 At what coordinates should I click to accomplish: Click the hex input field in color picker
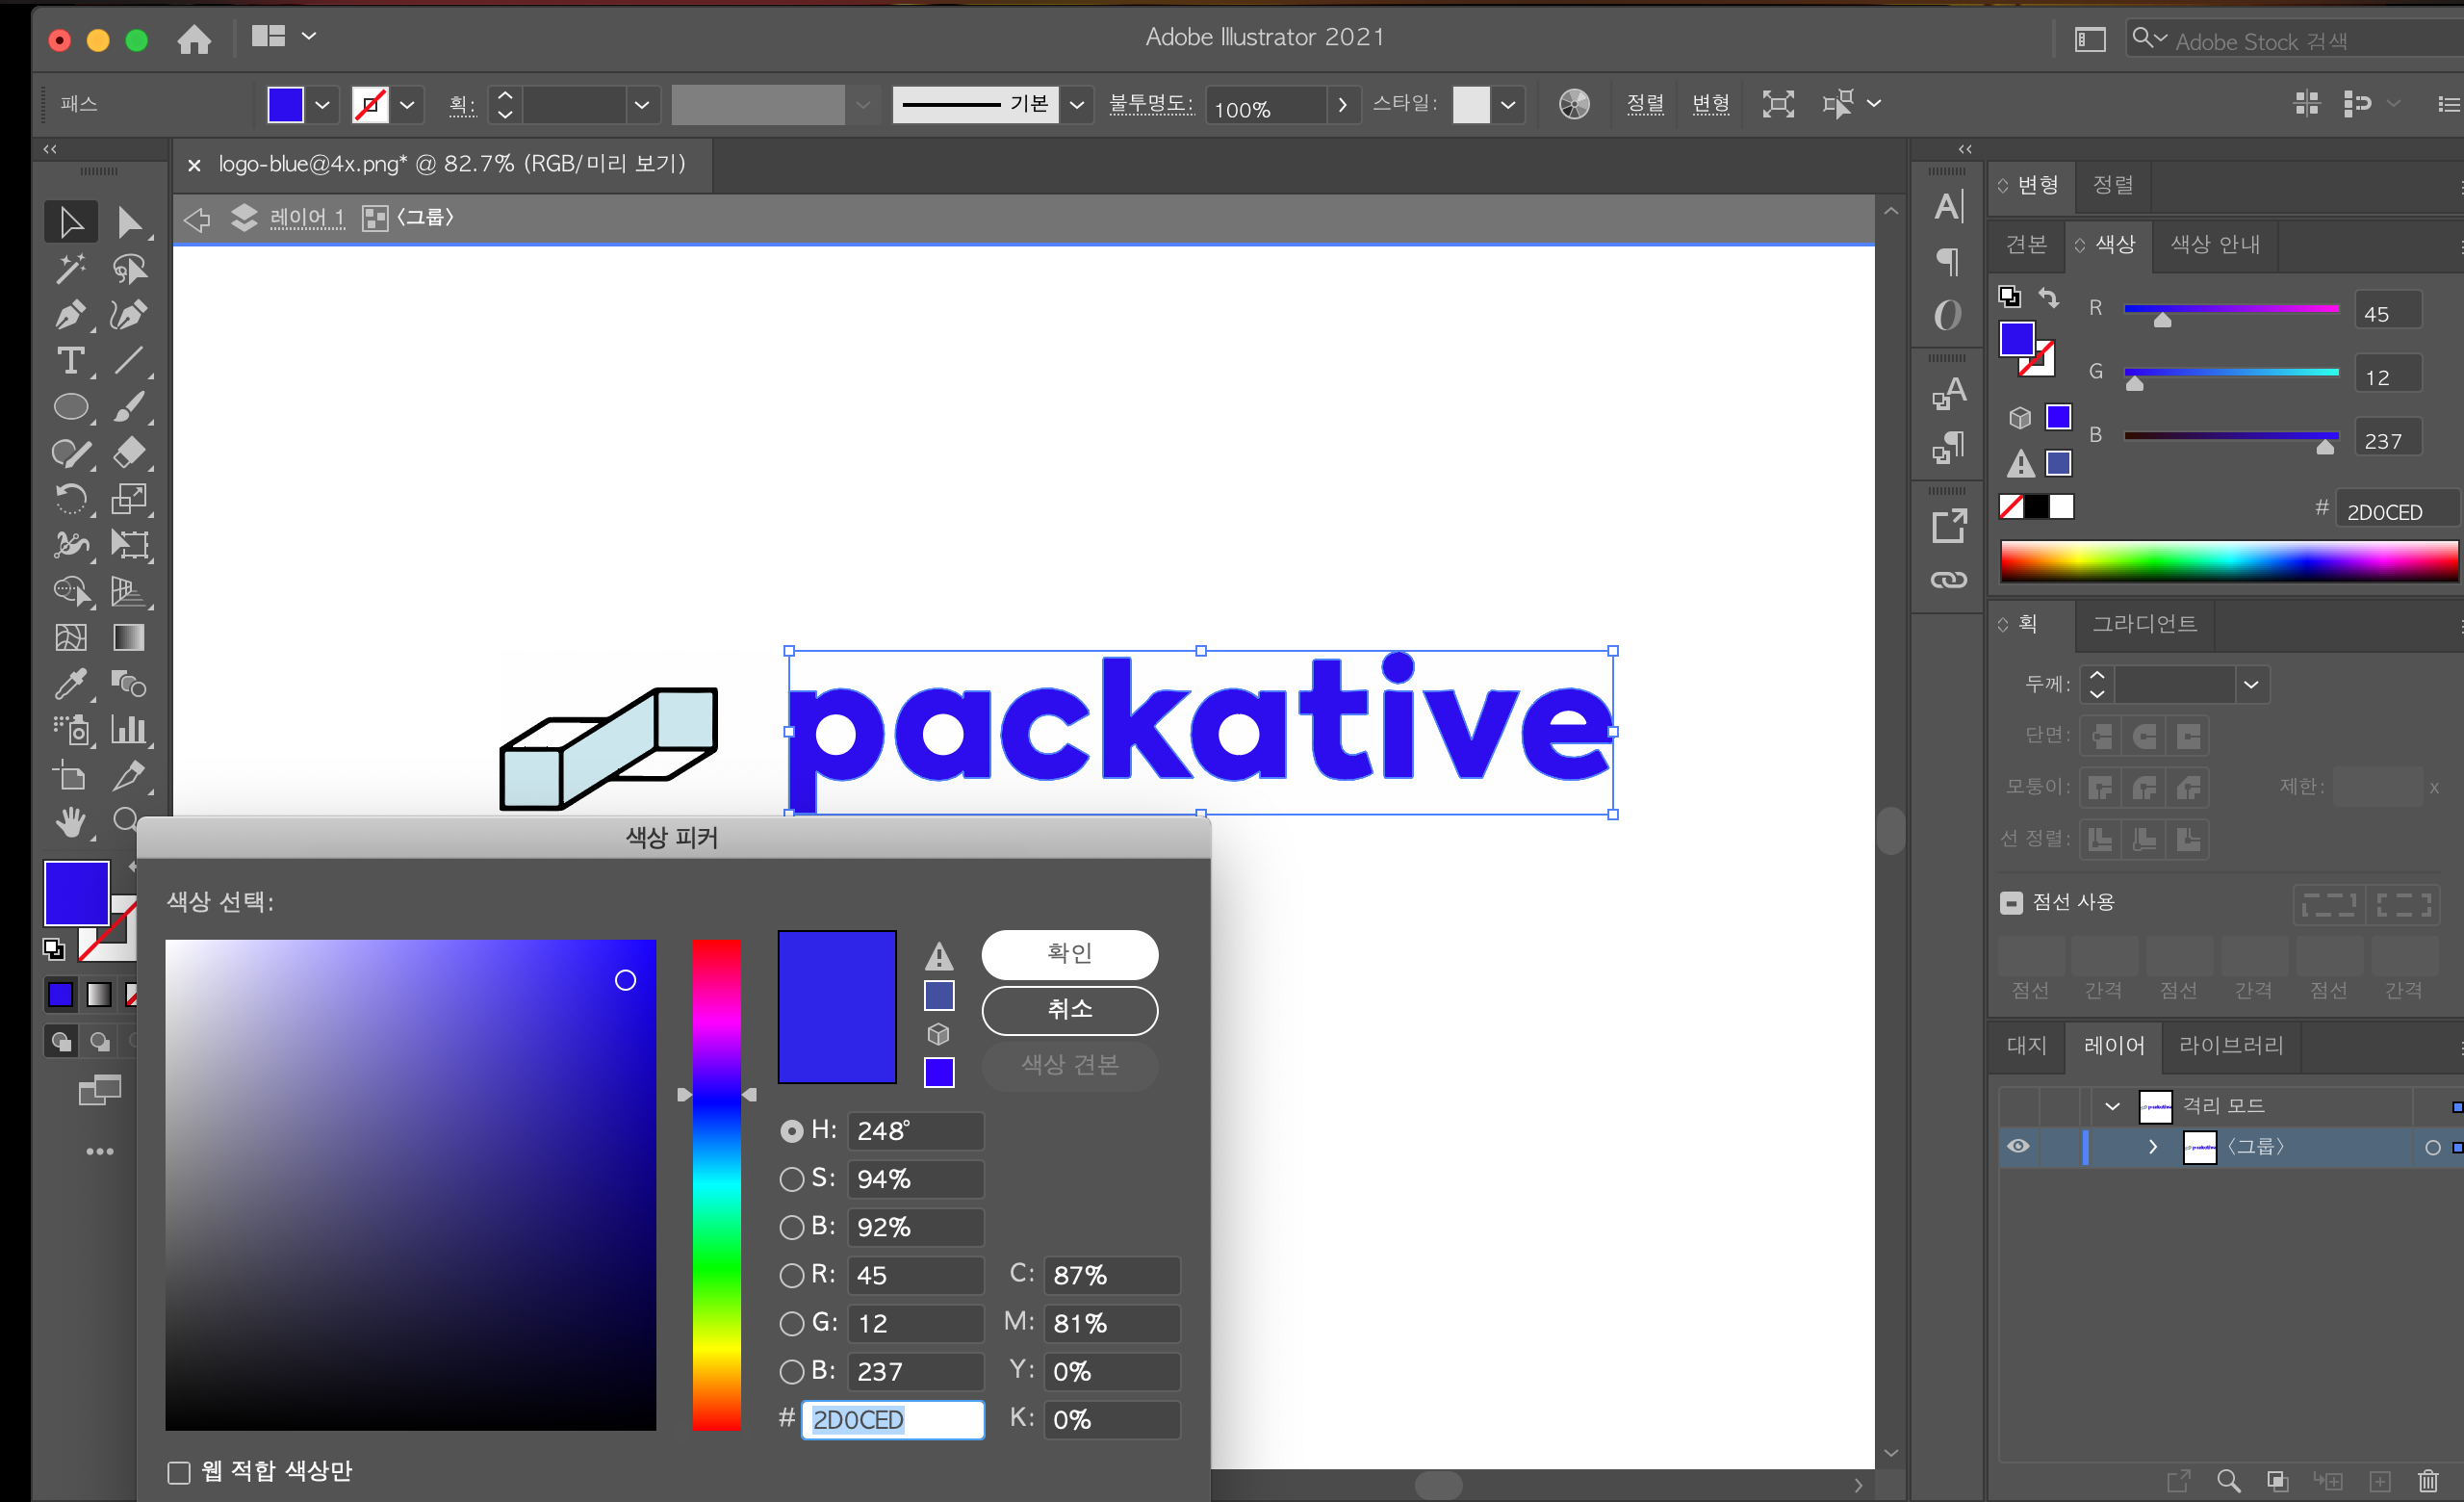[892, 1419]
